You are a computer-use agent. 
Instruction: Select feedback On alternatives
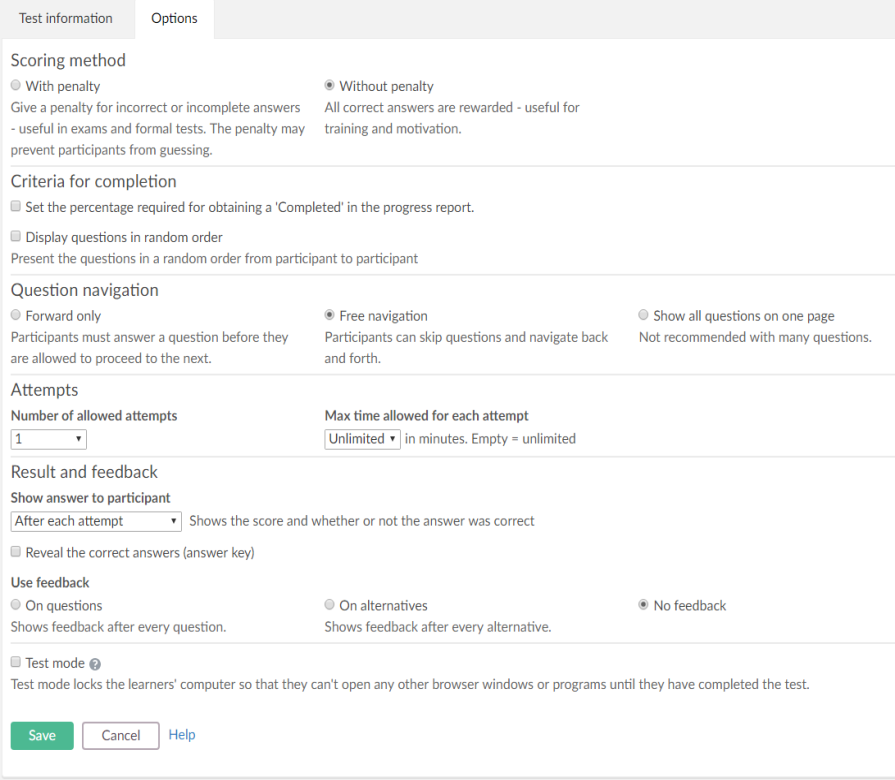329,604
